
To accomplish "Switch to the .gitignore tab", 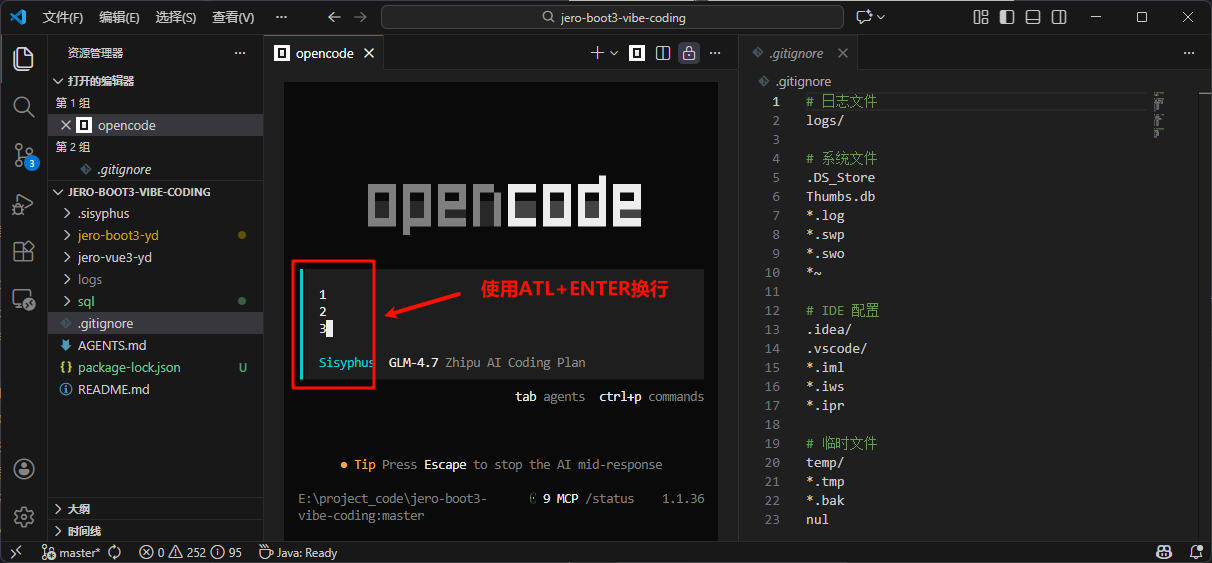I will pyautogui.click(x=799, y=53).
